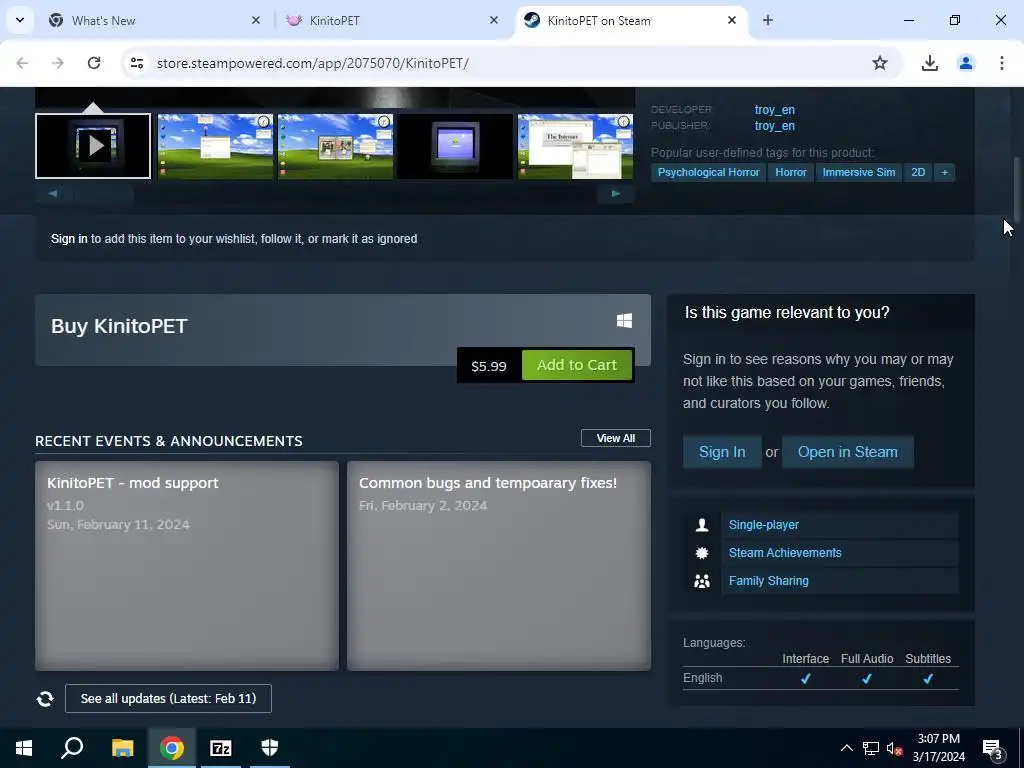
Task: Click the Steam Achievements badge icon
Action: click(702, 553)
